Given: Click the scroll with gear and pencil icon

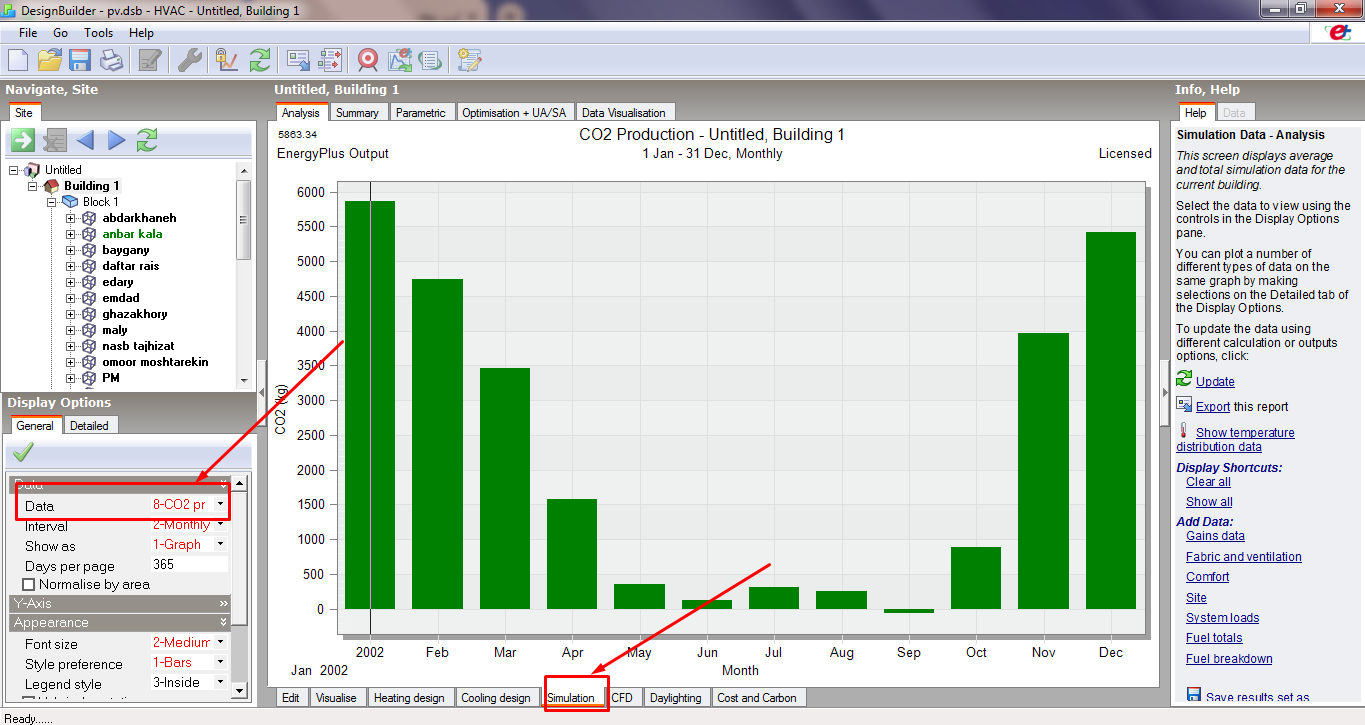Looking at the screenshot, I should coord(469,60).
